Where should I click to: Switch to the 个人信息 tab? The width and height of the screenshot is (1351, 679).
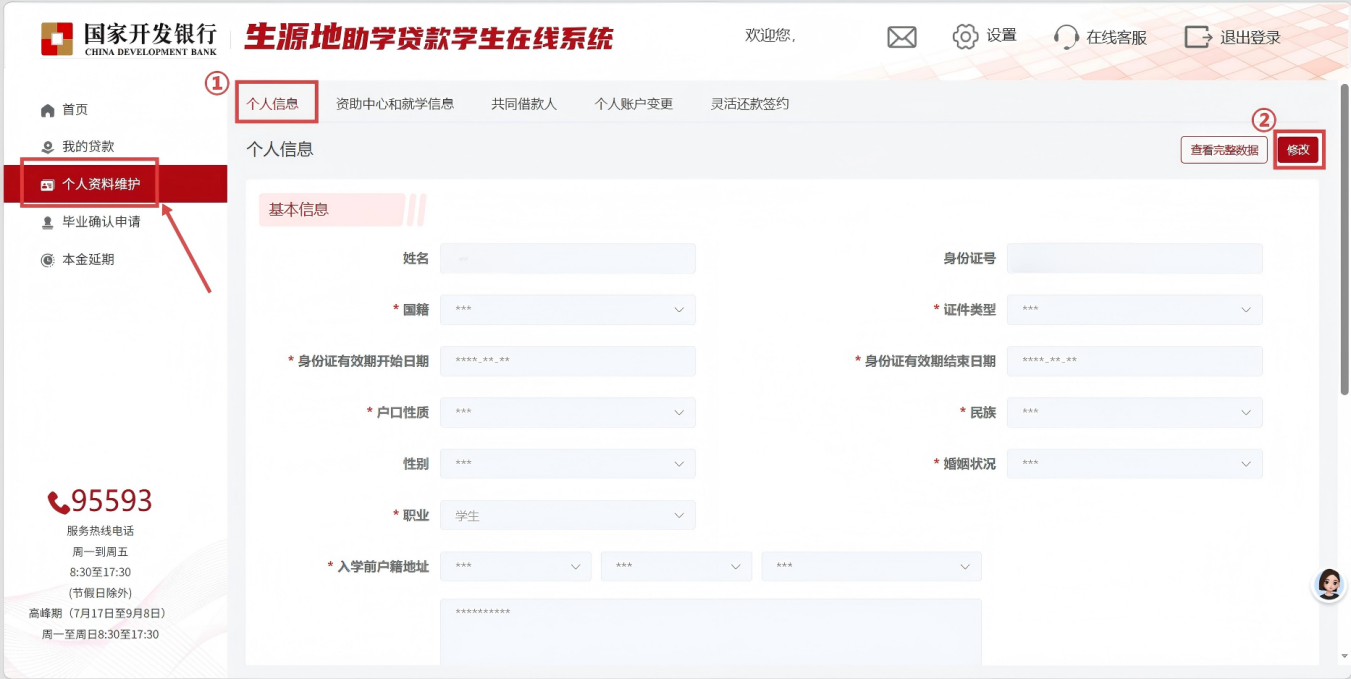(272, 103)
